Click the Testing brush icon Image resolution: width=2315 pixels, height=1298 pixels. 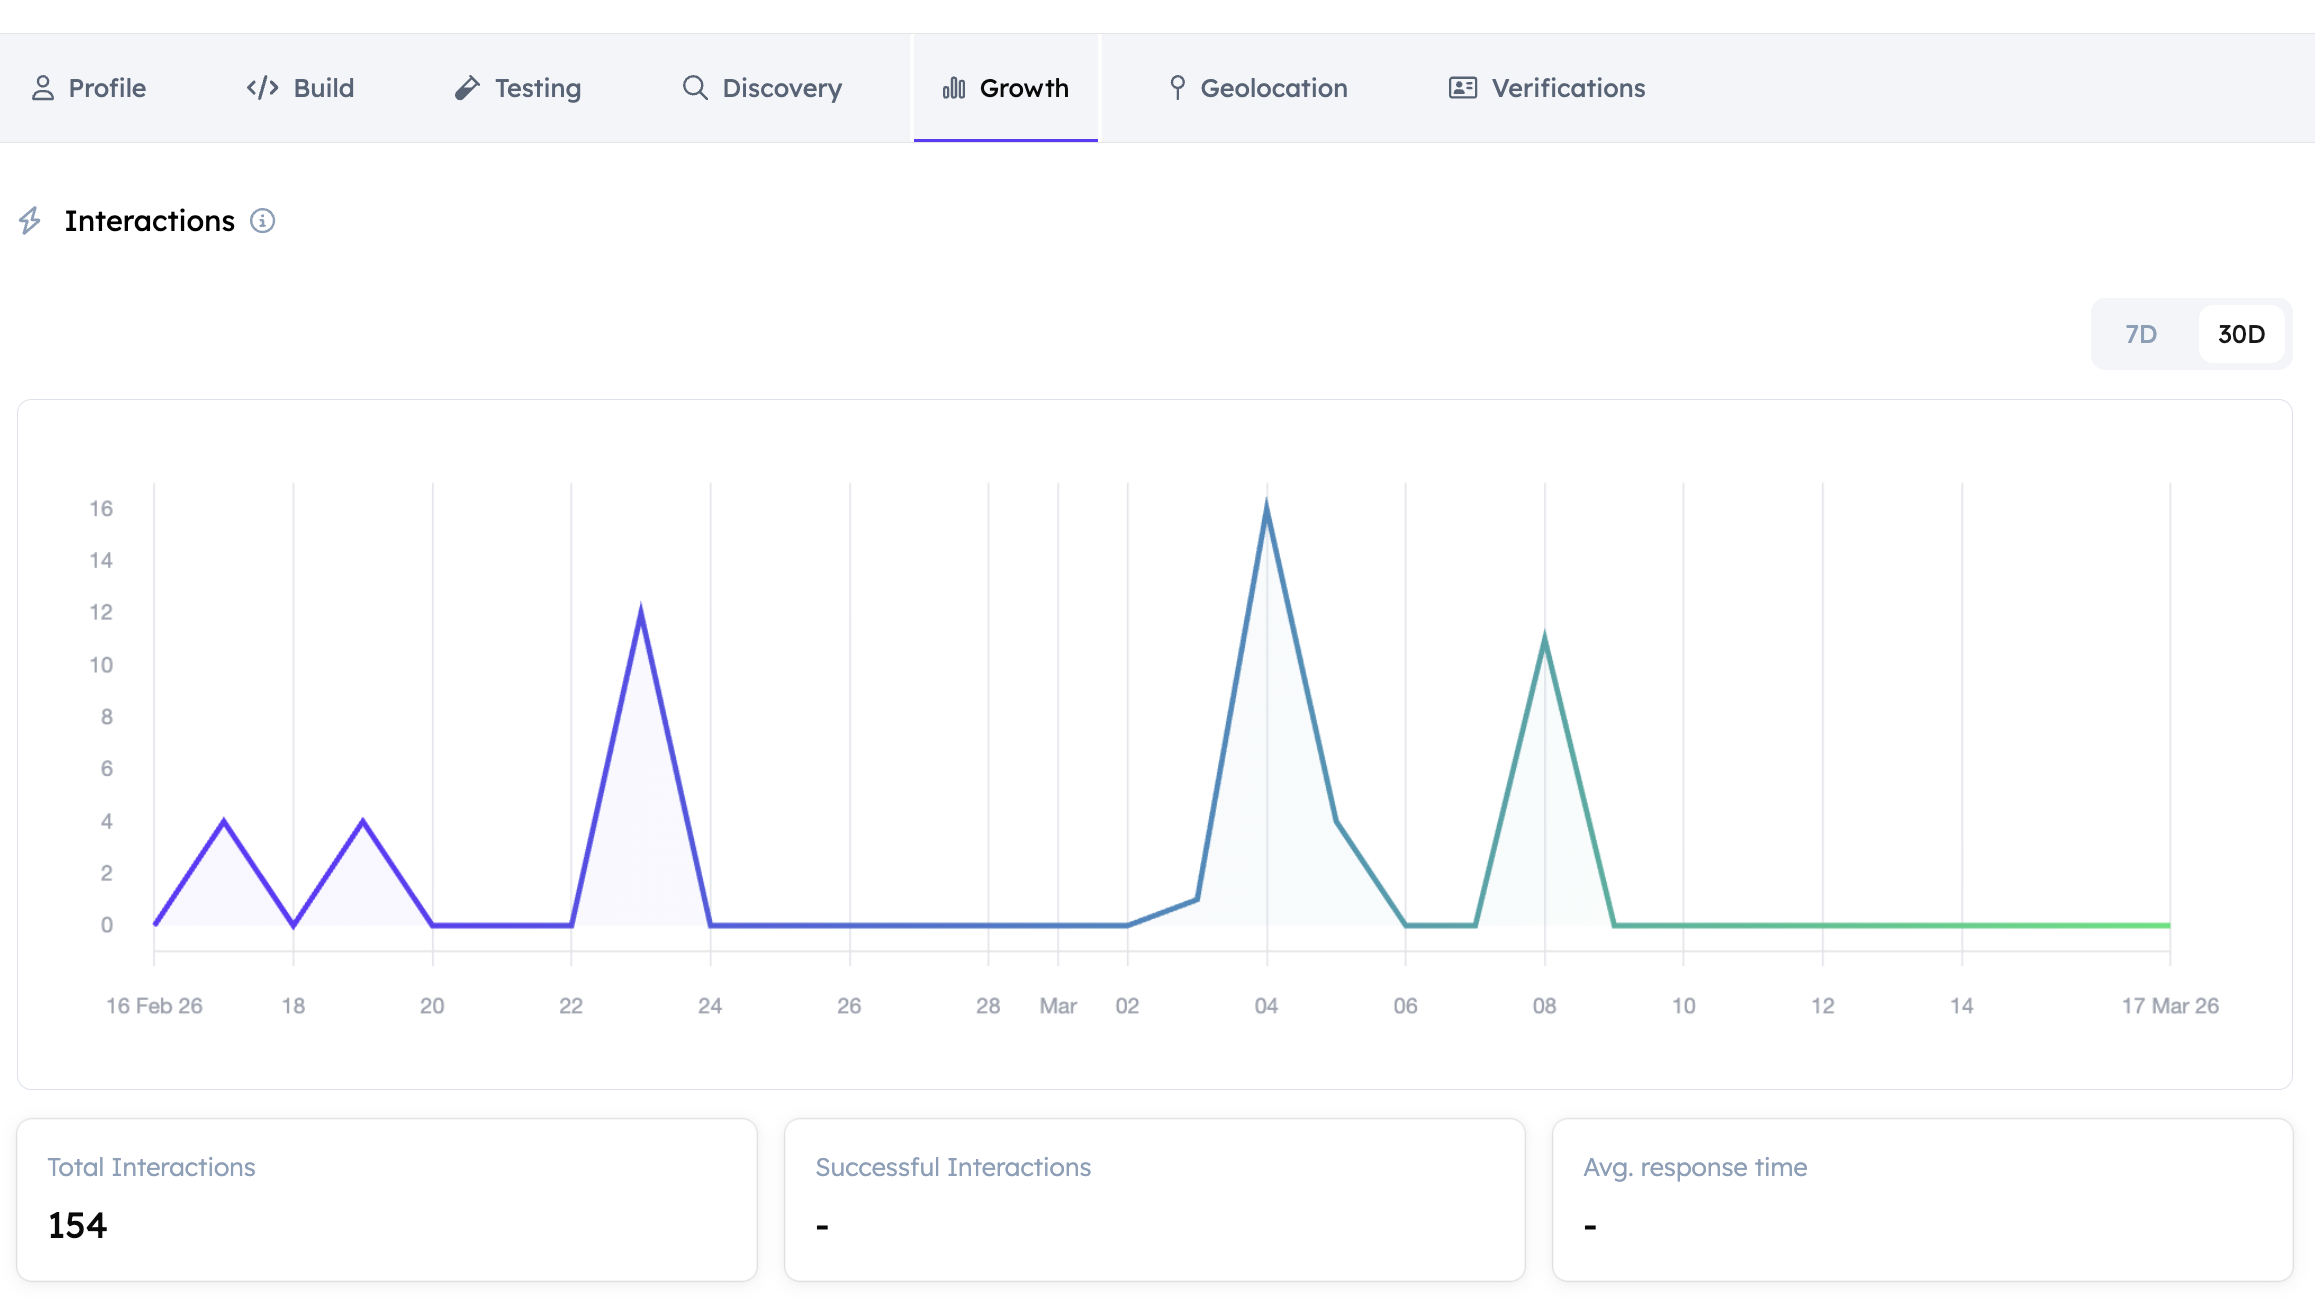tap(467, 88)
